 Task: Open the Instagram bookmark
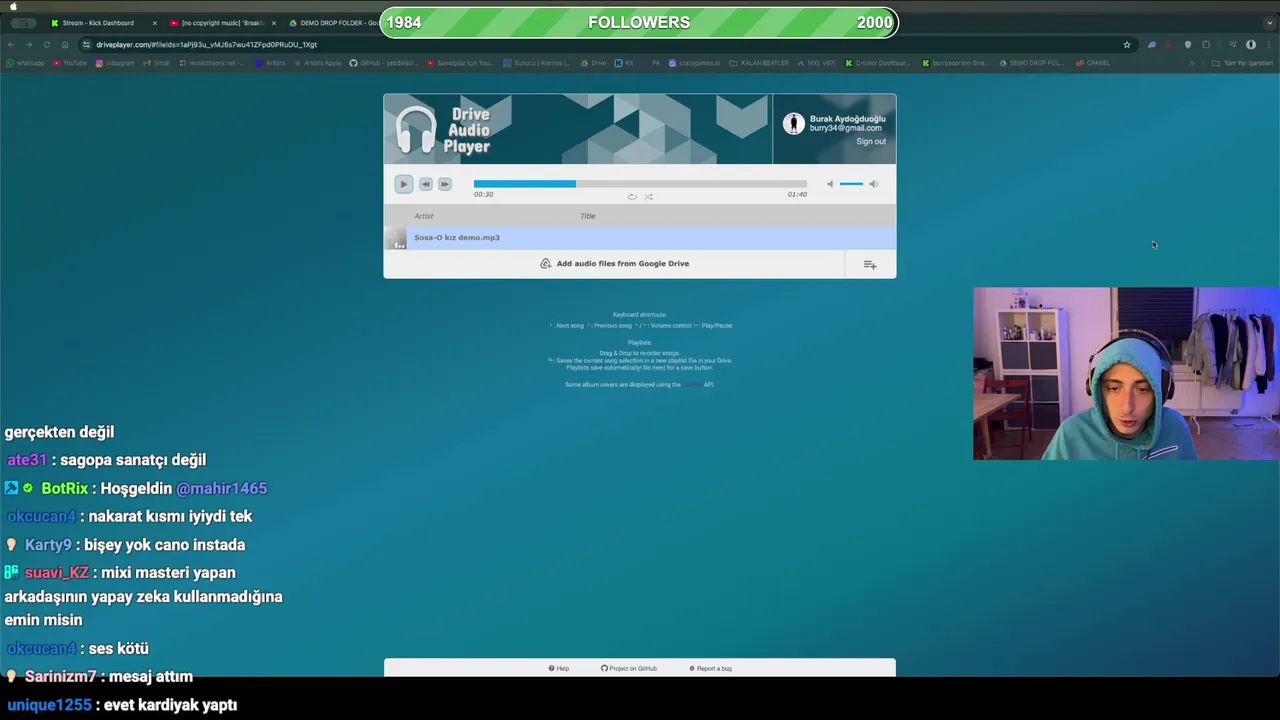(115, 63)
